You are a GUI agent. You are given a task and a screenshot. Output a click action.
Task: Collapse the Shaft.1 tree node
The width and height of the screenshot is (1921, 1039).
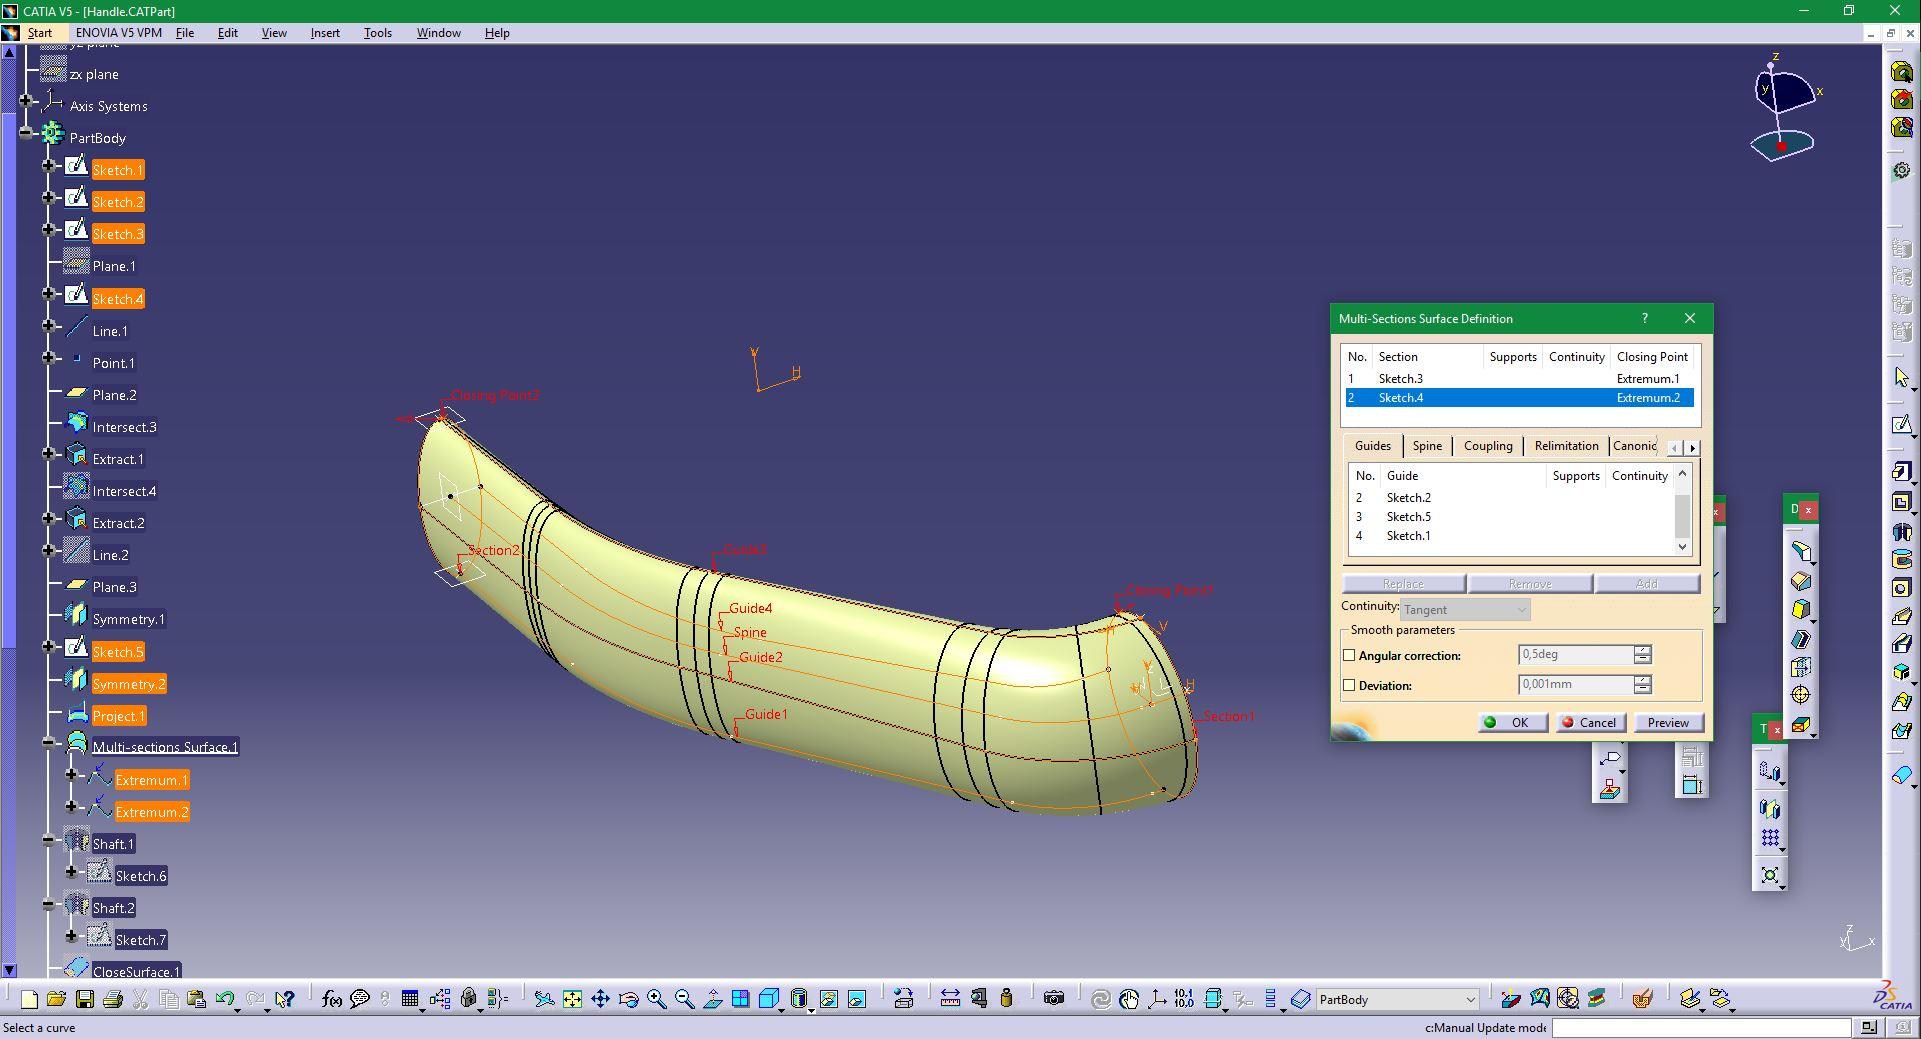(x=48, y=841)
